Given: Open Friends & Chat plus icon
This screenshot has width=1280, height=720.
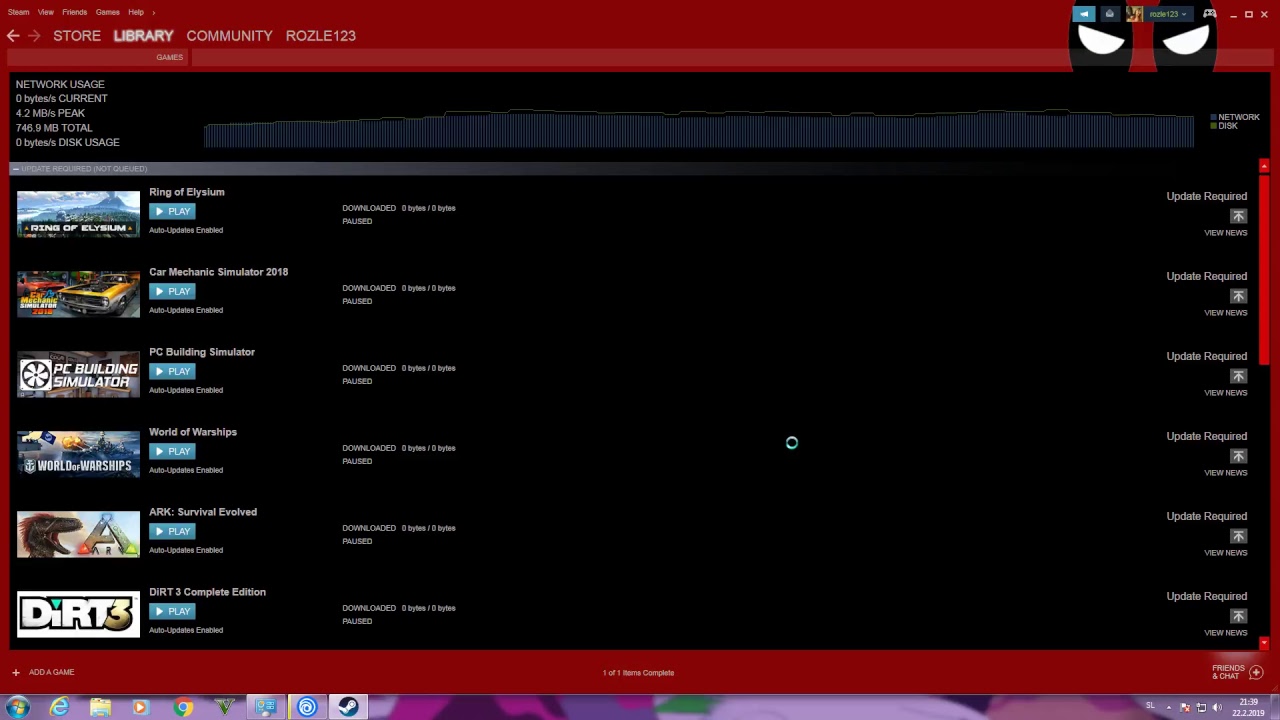Looking at the screenshot, I should point(1256,672).
